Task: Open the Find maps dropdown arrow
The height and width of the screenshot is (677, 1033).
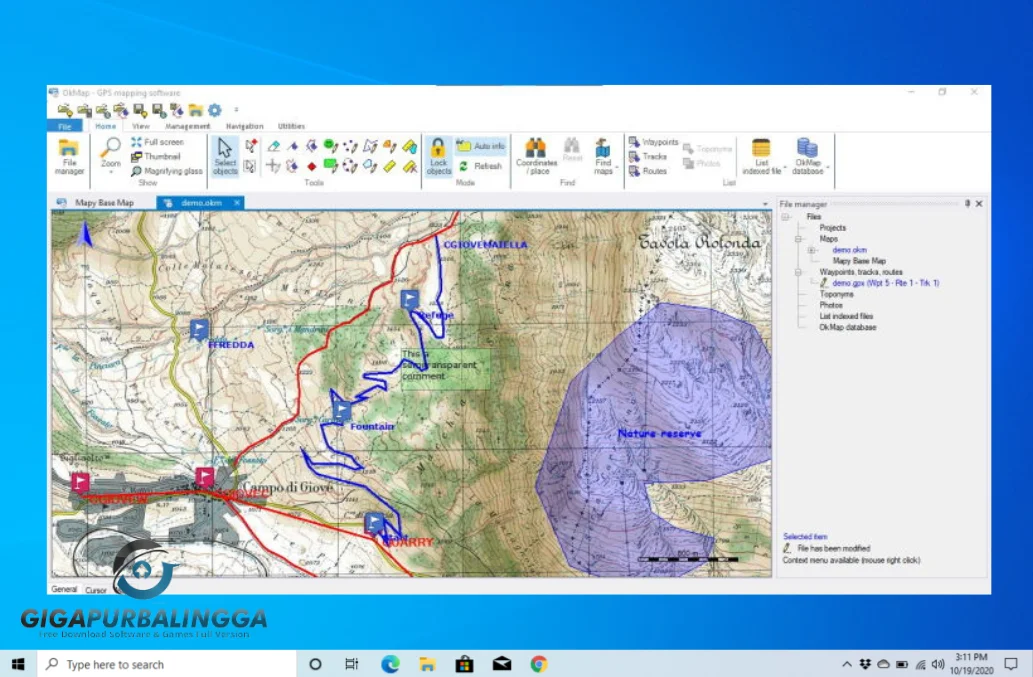Action: point(615,166)
